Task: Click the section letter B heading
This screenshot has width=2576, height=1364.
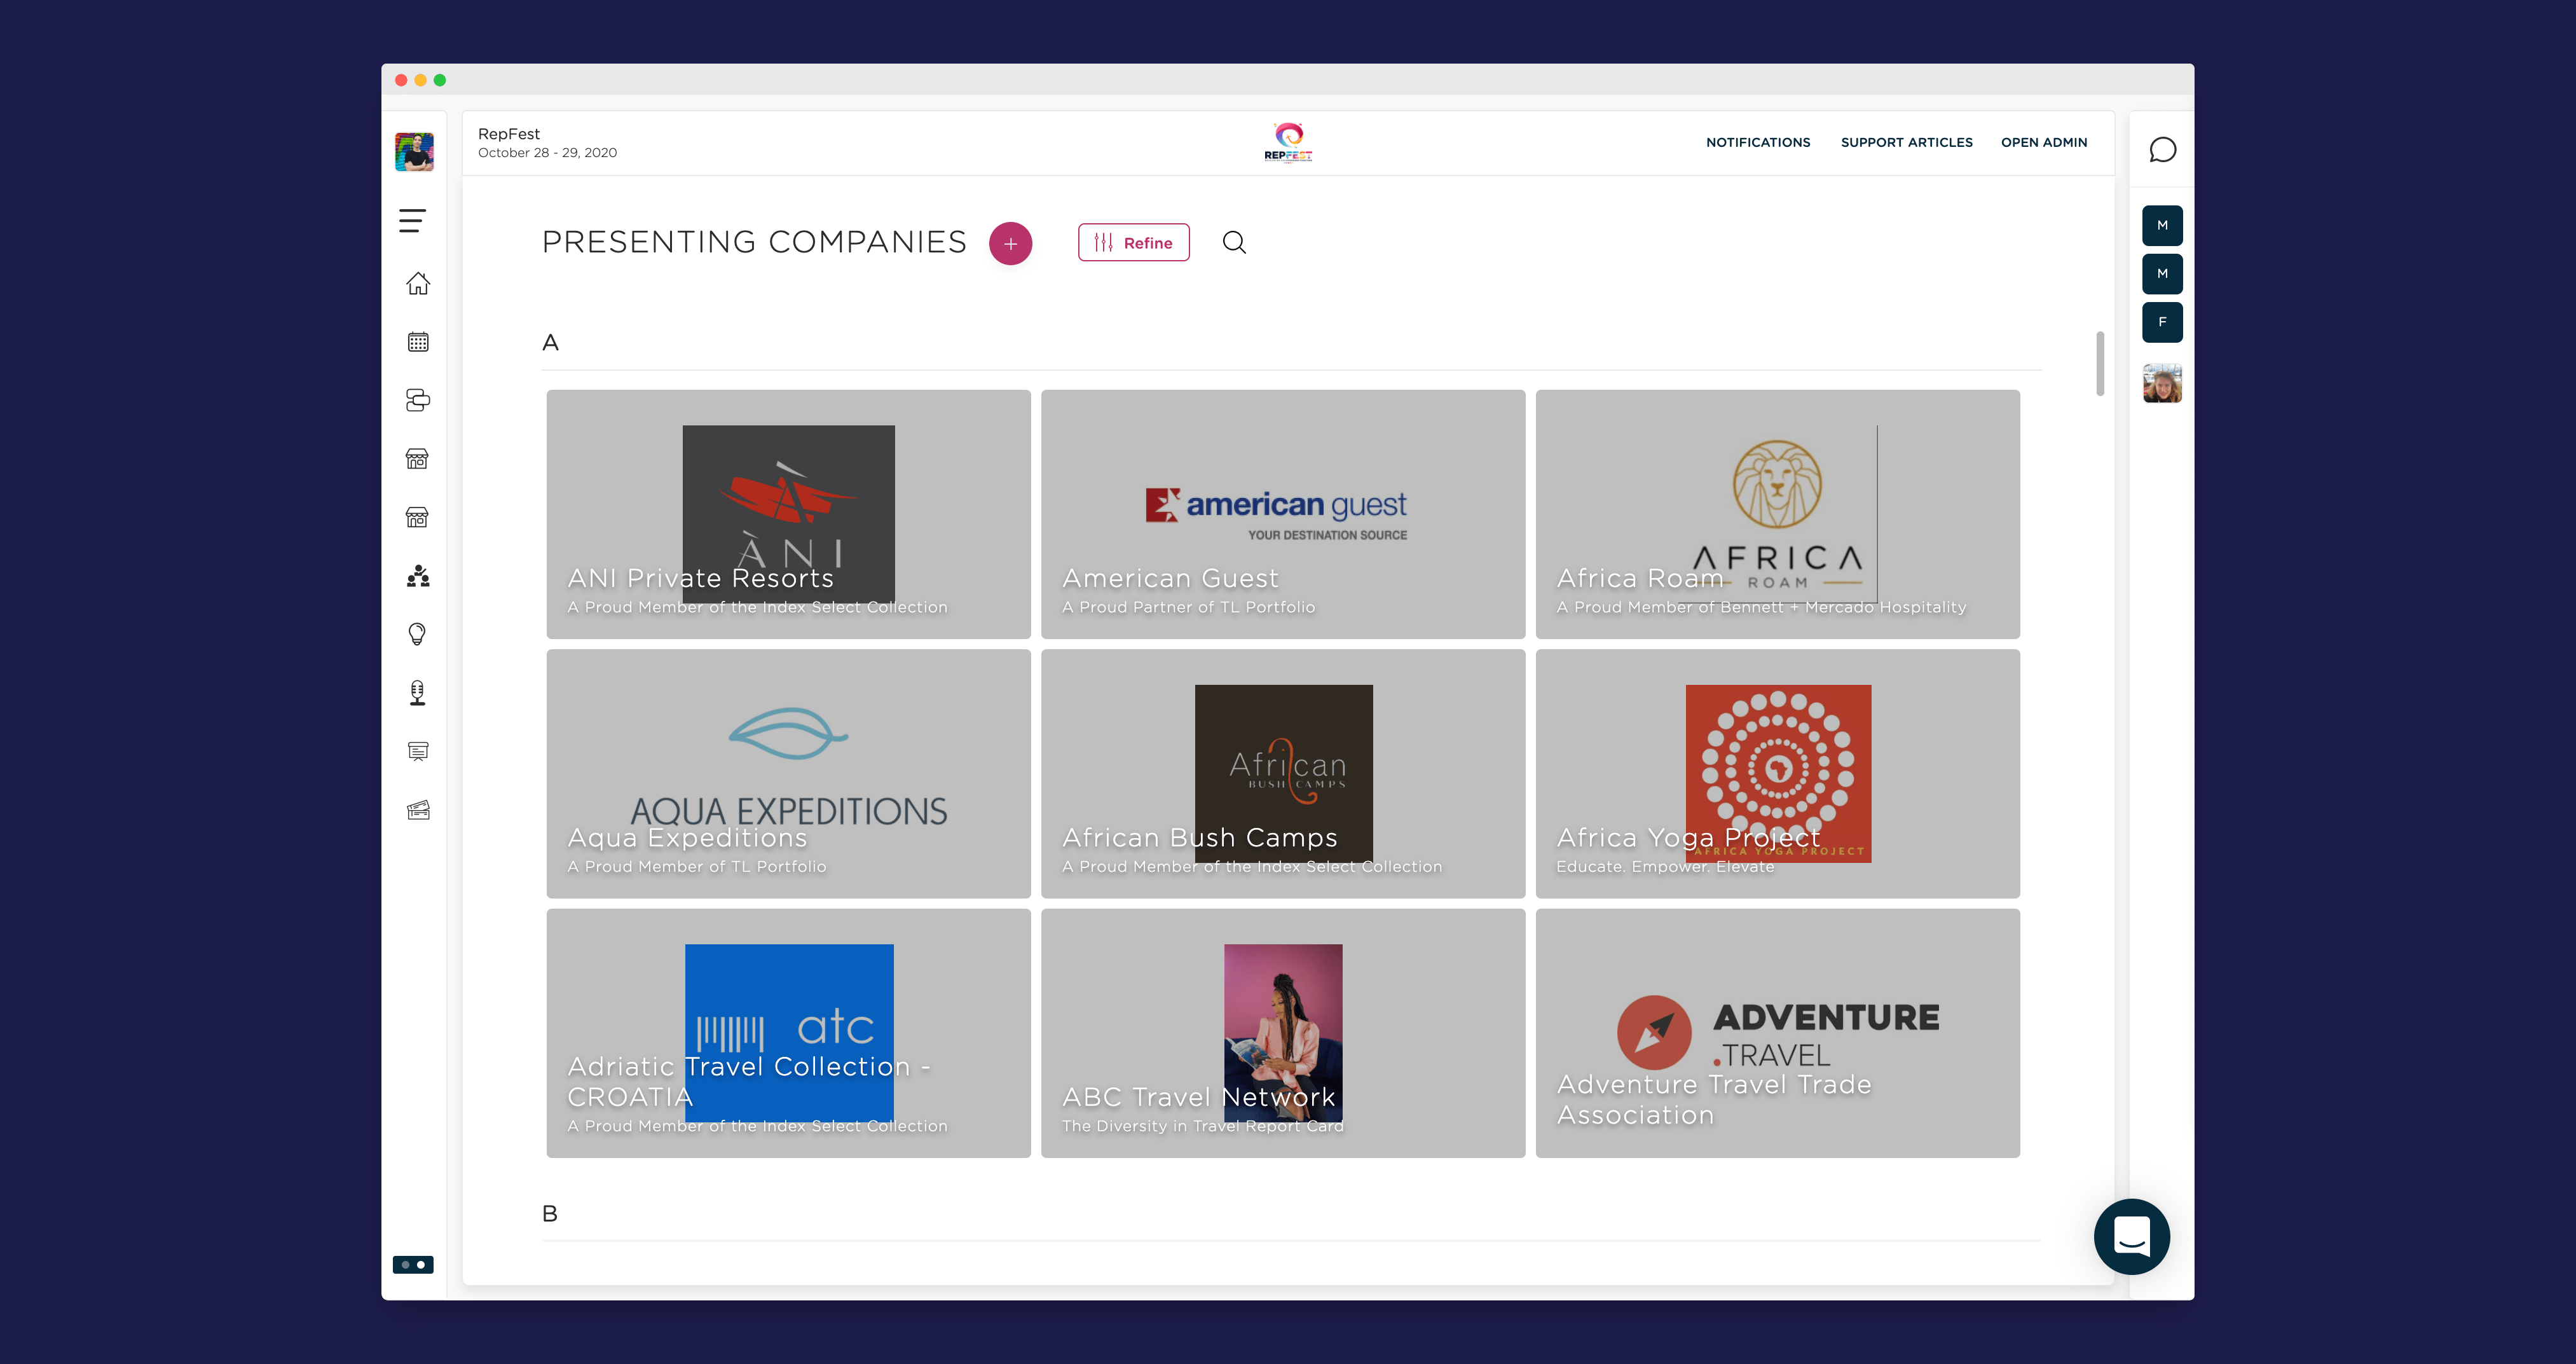Action: [x=549, y=1214]
